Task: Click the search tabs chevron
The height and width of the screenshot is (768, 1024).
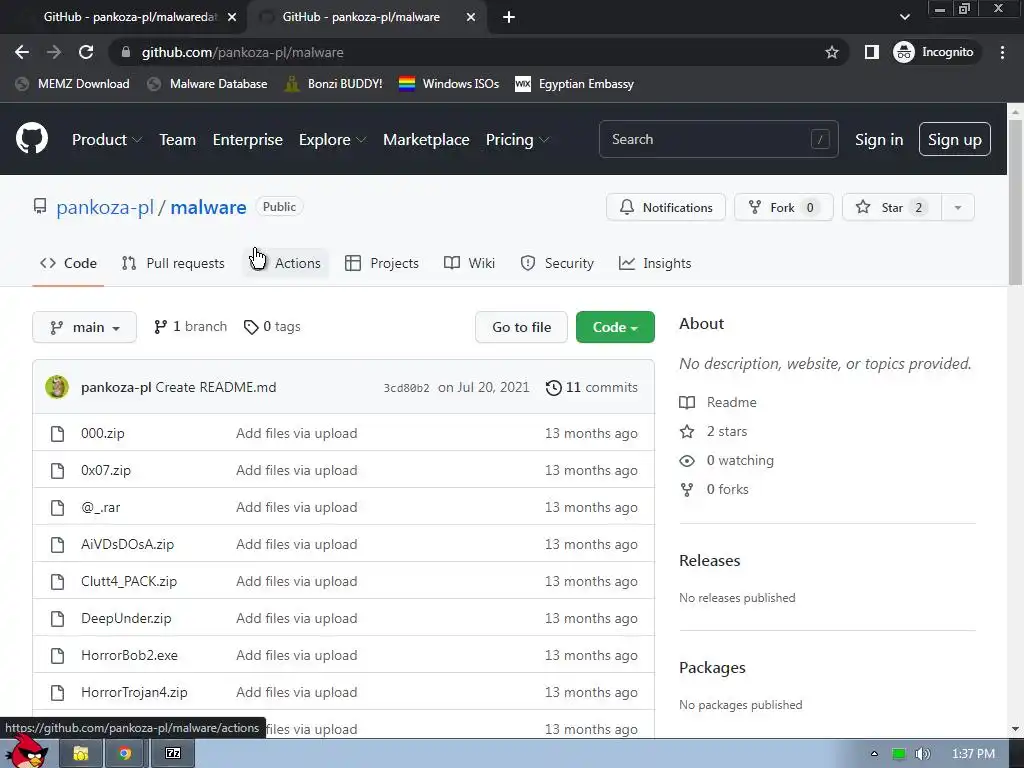Action: [x=904, y=17]
